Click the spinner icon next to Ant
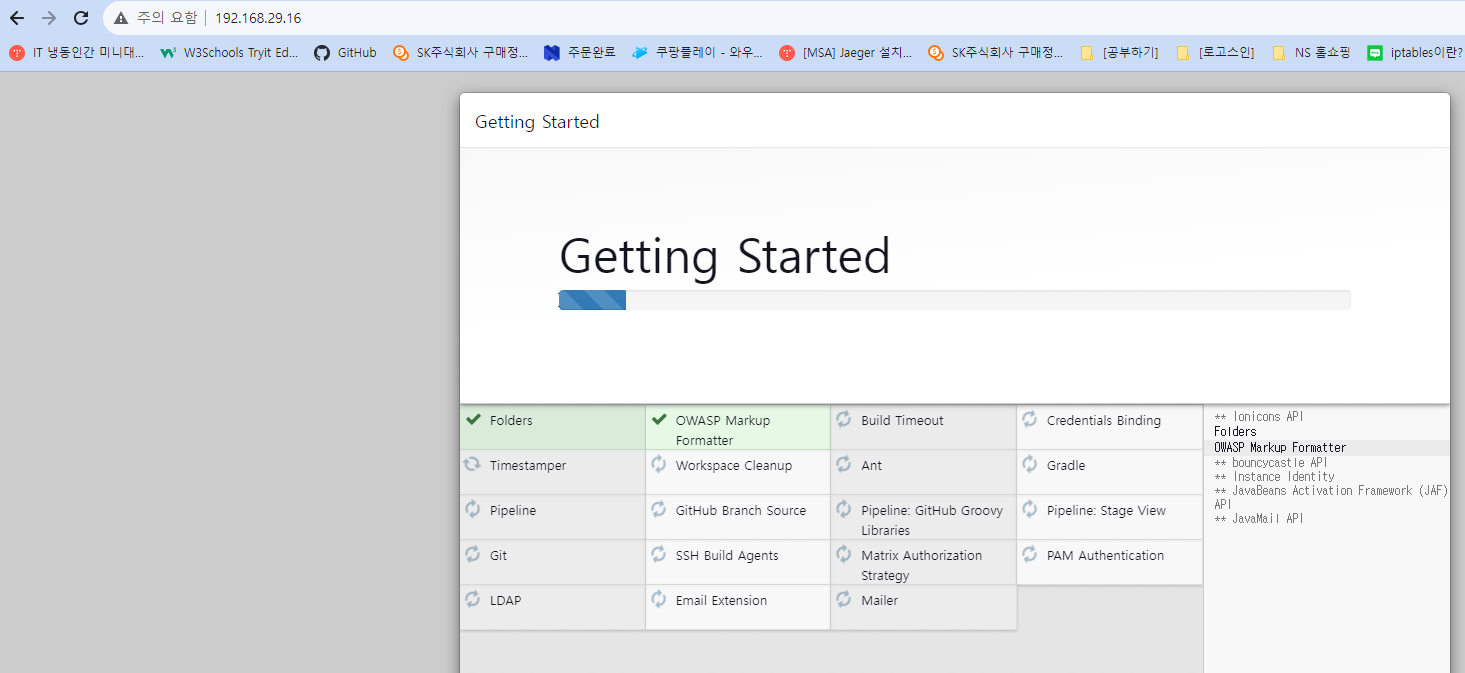 tap(844, 464)
